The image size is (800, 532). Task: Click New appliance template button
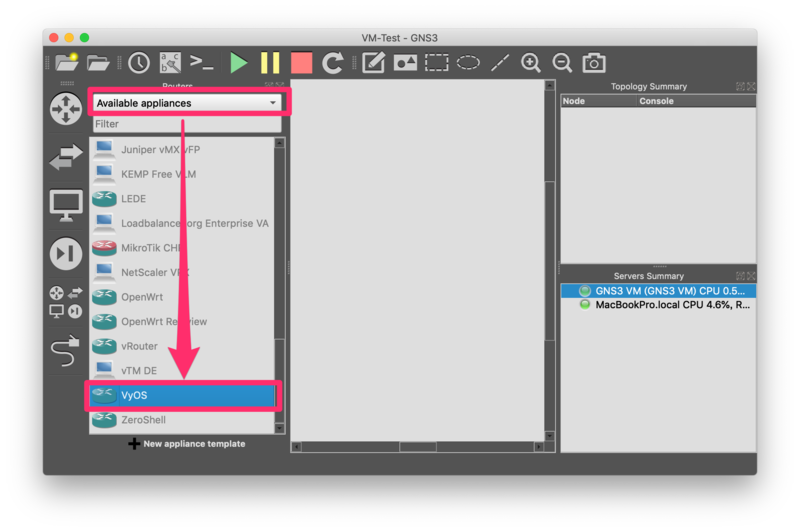click(x=187, y=444)
